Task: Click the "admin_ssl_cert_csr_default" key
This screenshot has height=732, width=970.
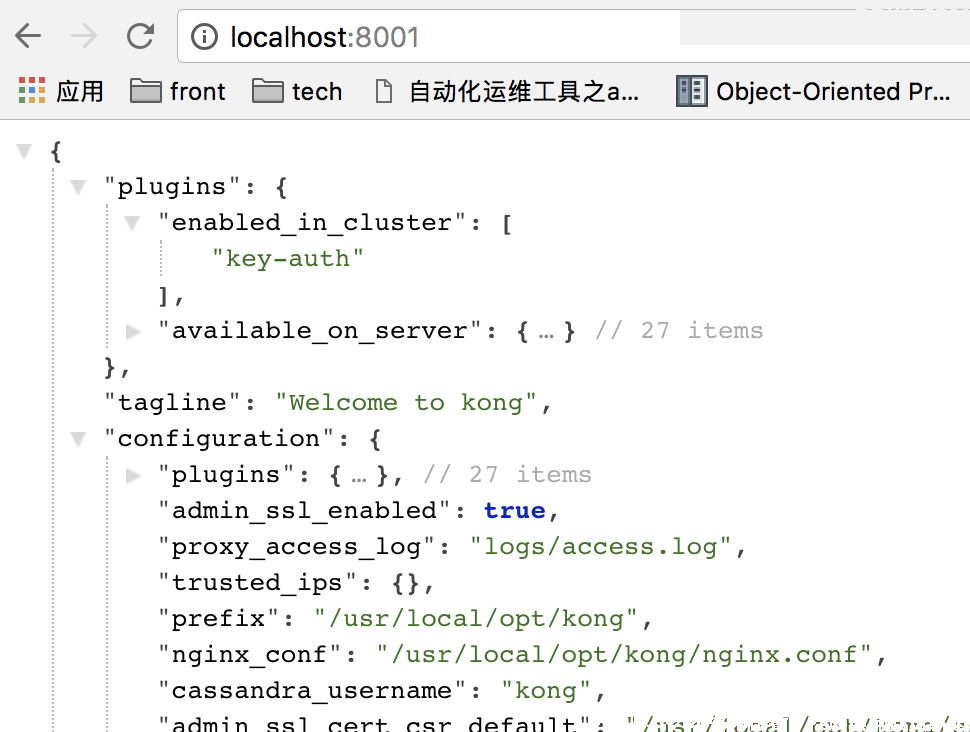Action: (x=374, y=724)
